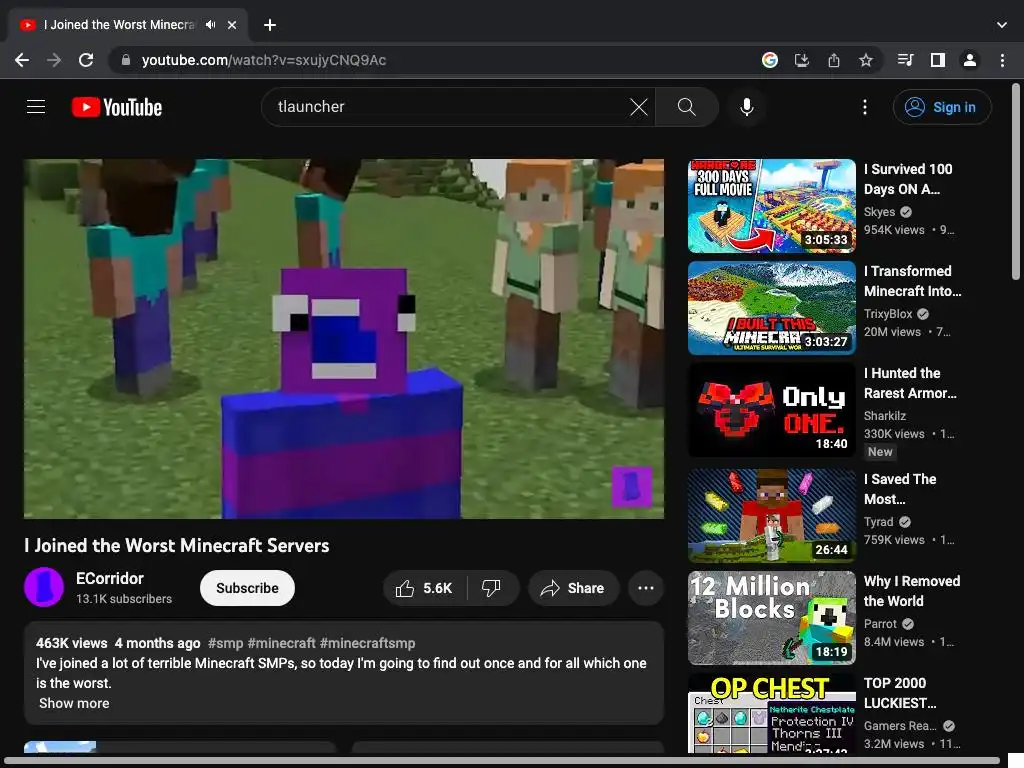
Task: Open I Saved The Most thumbnail
Action: 771,516
